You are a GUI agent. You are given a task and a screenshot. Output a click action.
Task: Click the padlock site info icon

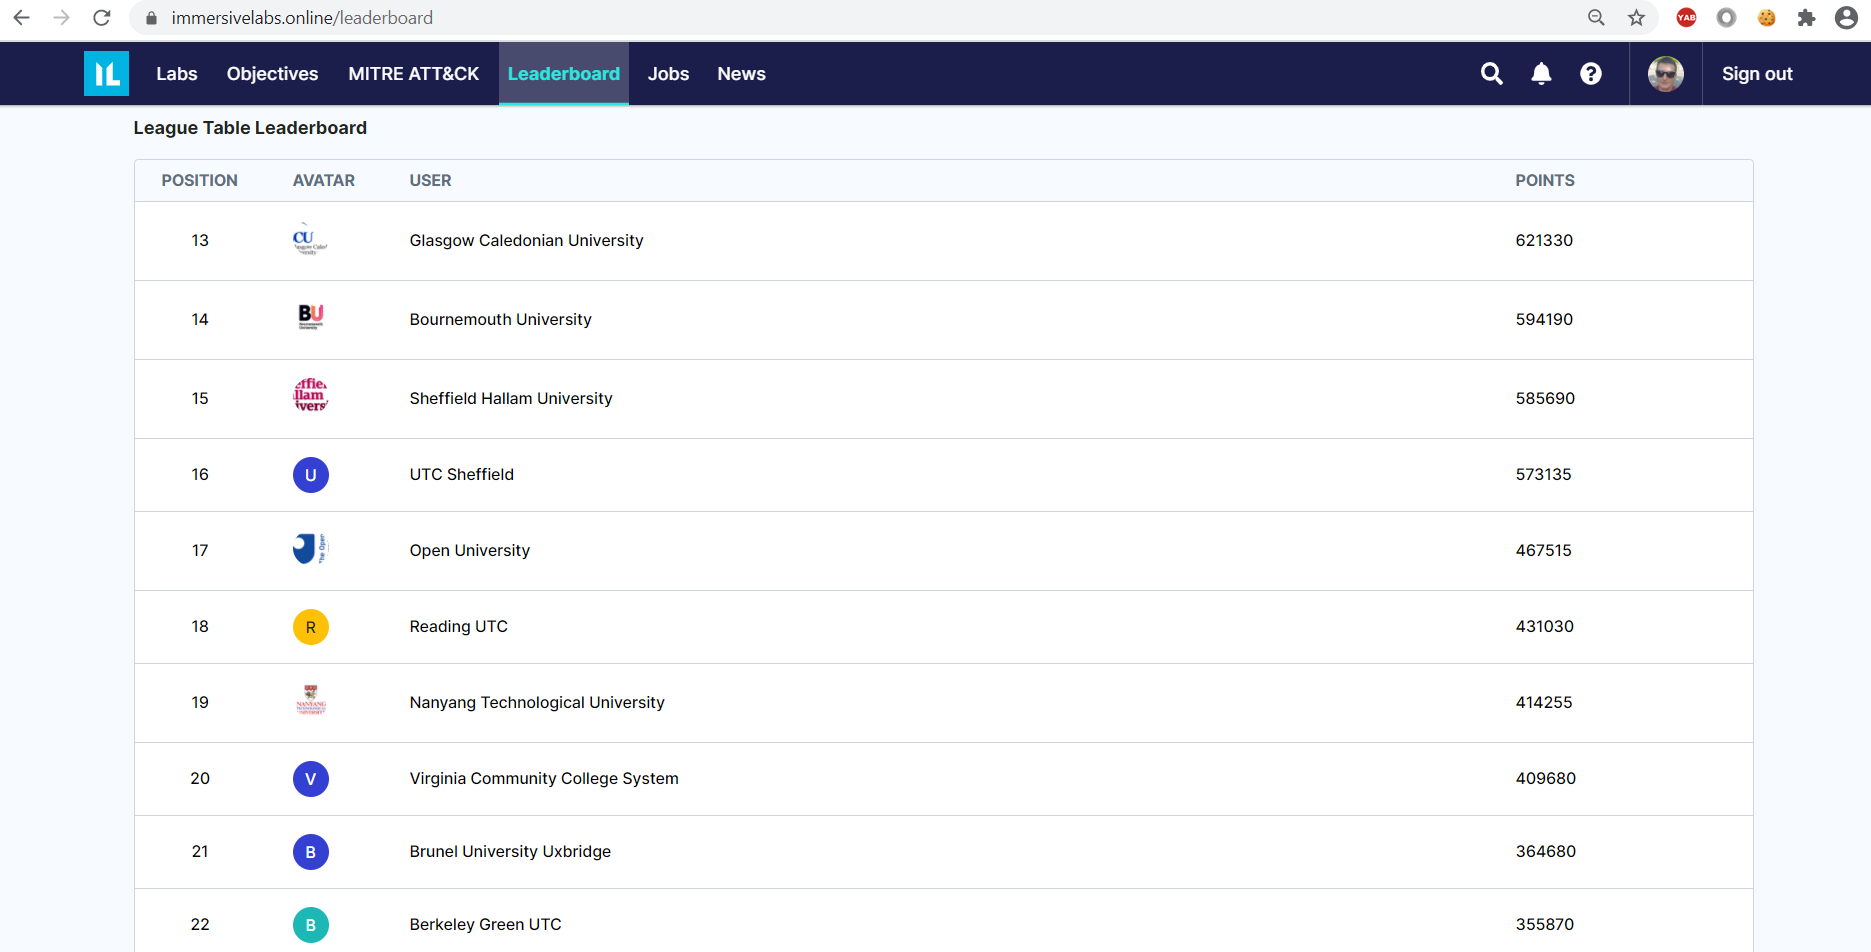[151, 18]
